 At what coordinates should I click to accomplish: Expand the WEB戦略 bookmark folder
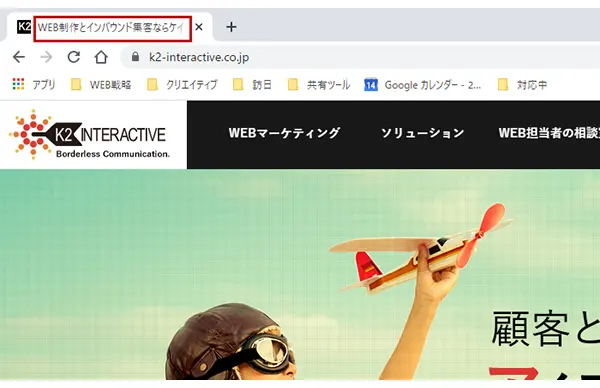click(x=101, y=85)
